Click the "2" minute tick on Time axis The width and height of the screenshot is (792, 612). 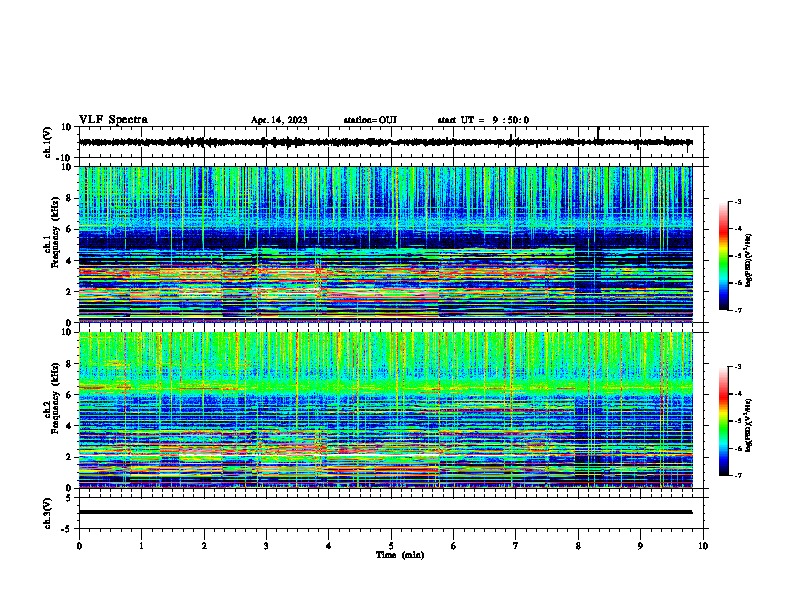(x=204, y=546)
